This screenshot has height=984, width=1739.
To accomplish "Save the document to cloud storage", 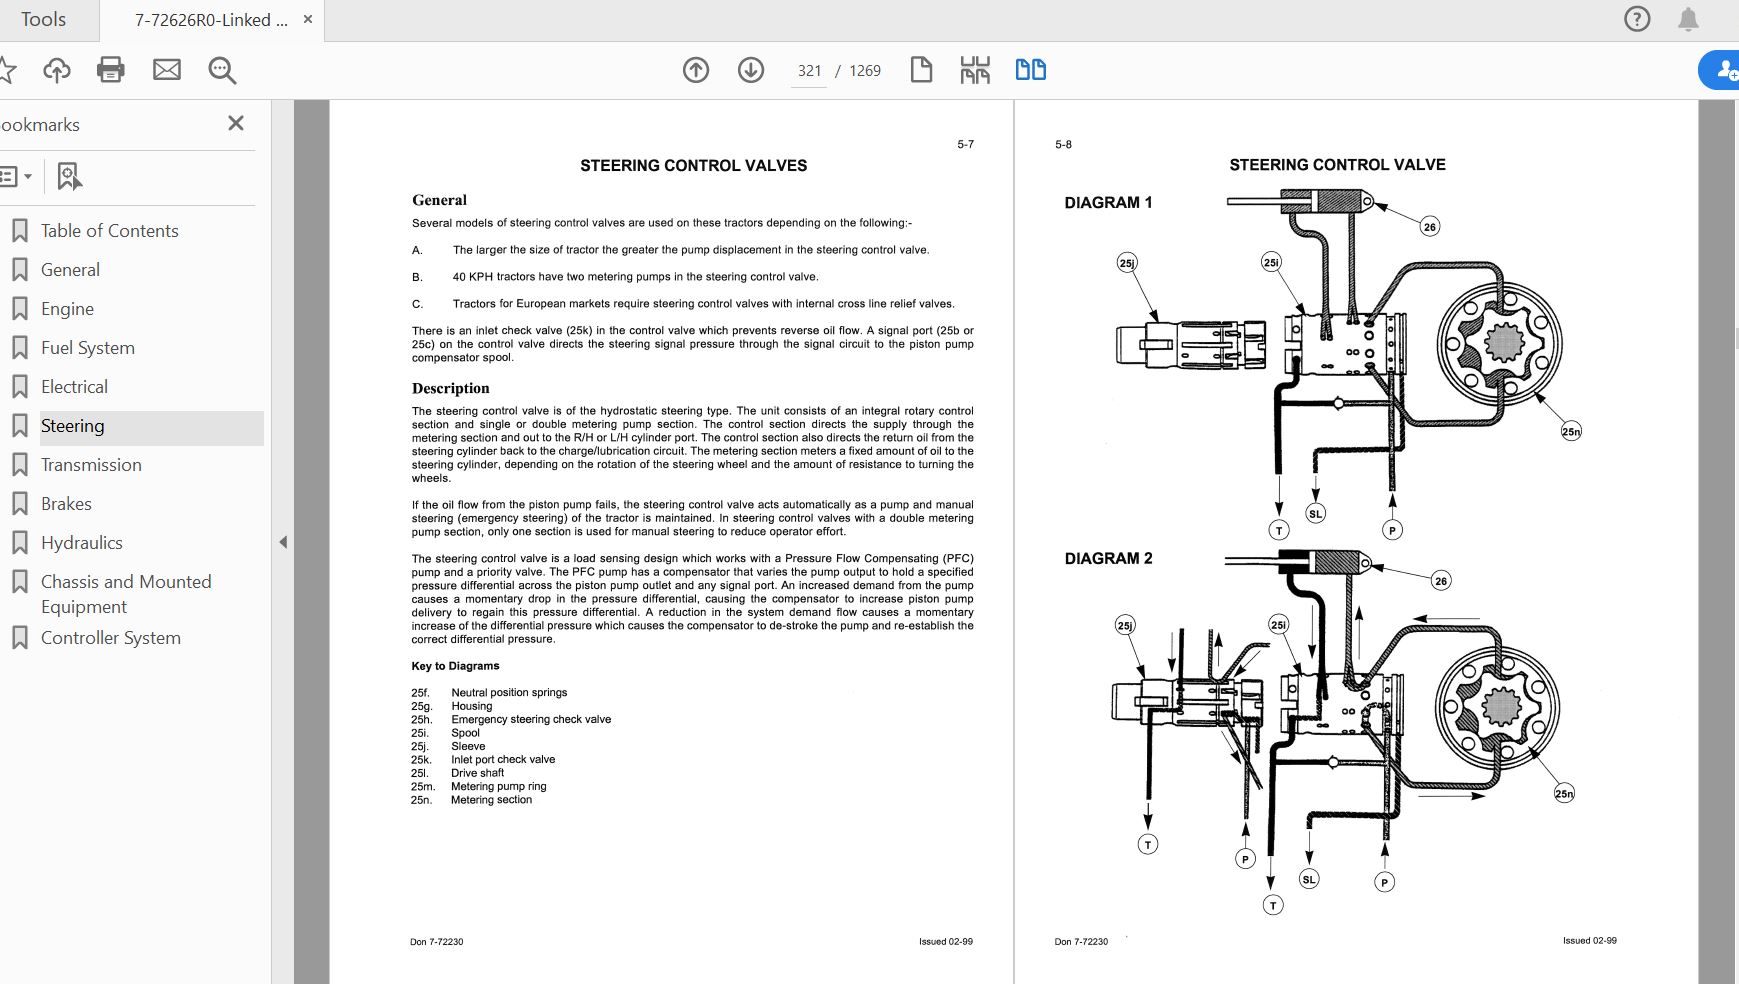I will coord(57,70).
